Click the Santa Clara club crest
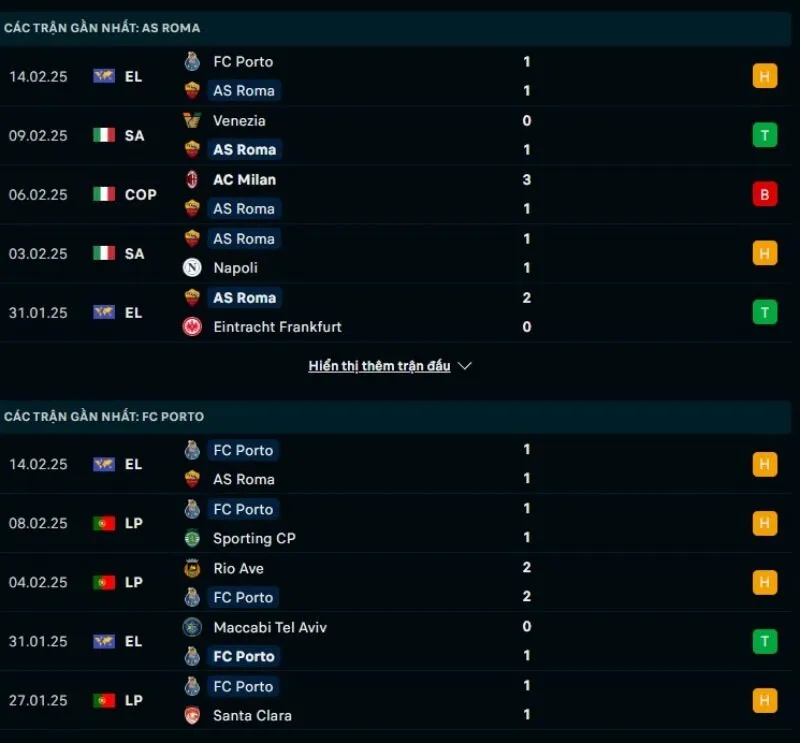 192,715
